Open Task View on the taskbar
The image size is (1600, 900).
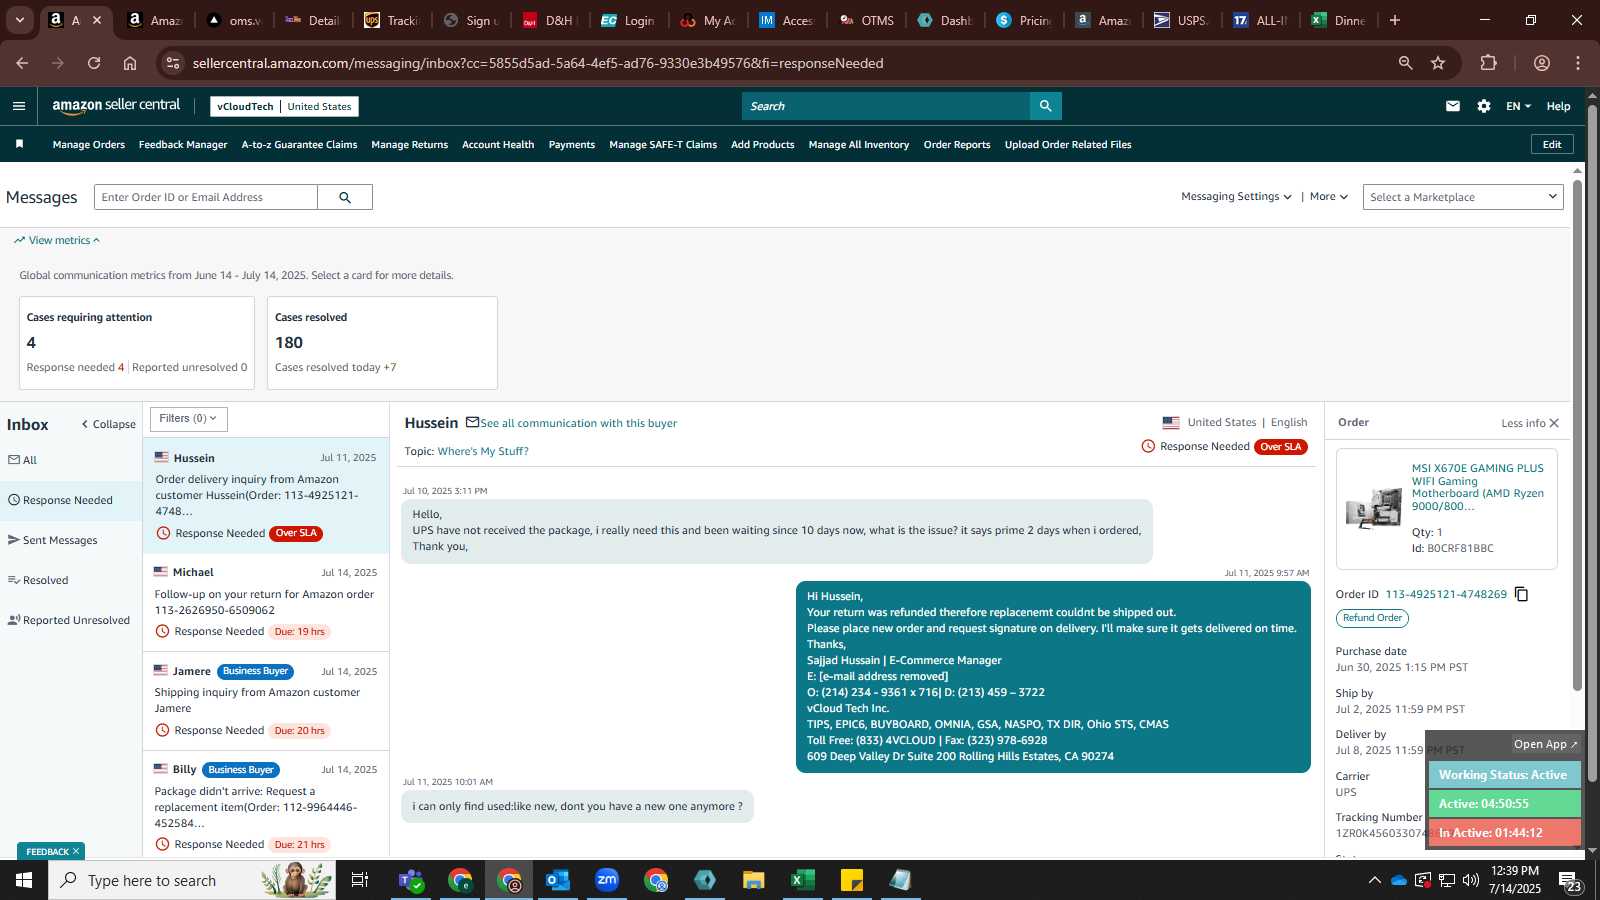point(360,880)
